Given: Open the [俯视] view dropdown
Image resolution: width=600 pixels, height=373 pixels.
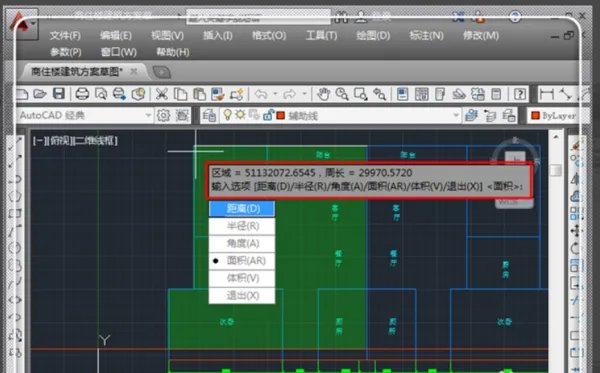Looking at the screenshot, I should point(60,141).
